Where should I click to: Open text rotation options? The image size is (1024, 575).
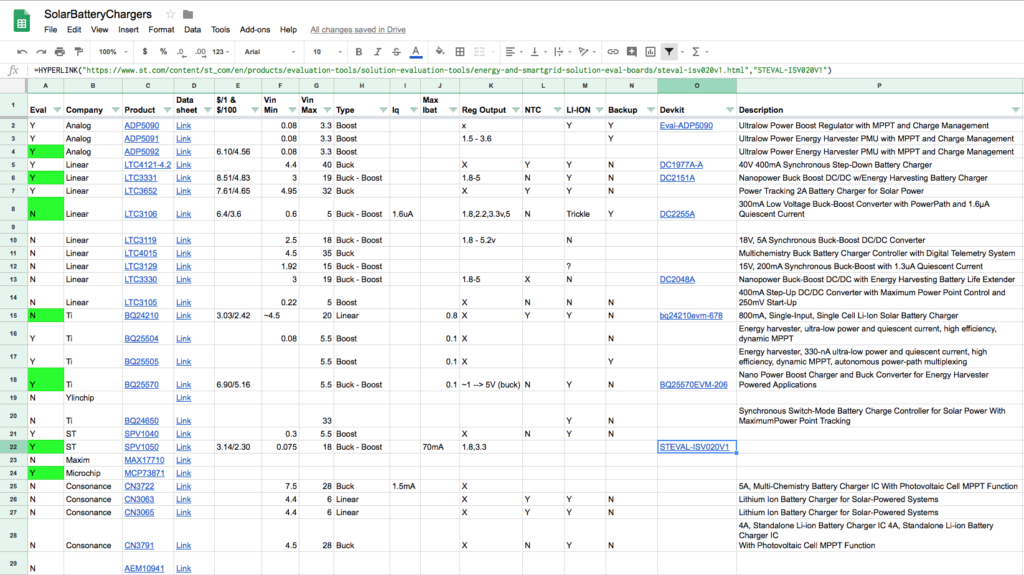[585, 52]
